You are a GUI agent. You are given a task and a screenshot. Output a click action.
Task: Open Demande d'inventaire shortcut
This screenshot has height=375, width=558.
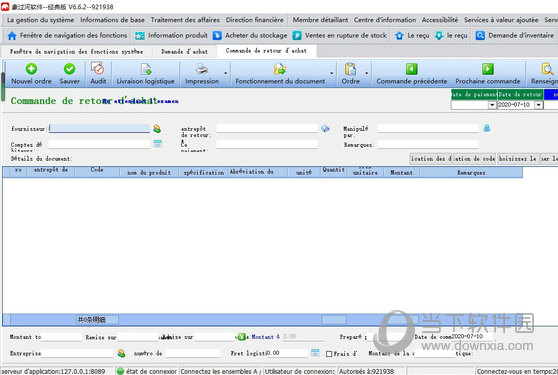tap(515, 35)
